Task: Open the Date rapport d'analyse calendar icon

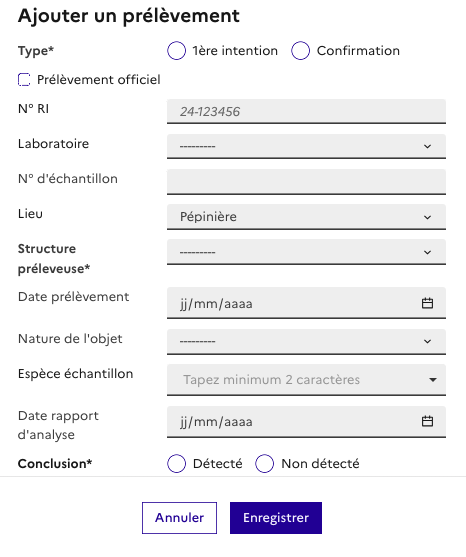Action: point(427,421)
